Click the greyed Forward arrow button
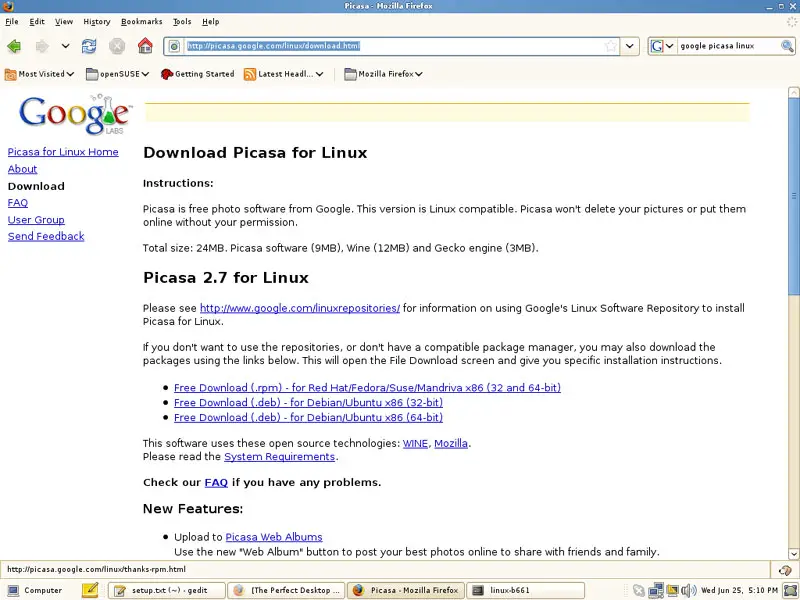The image size is (800, 600). click(42, 46)
